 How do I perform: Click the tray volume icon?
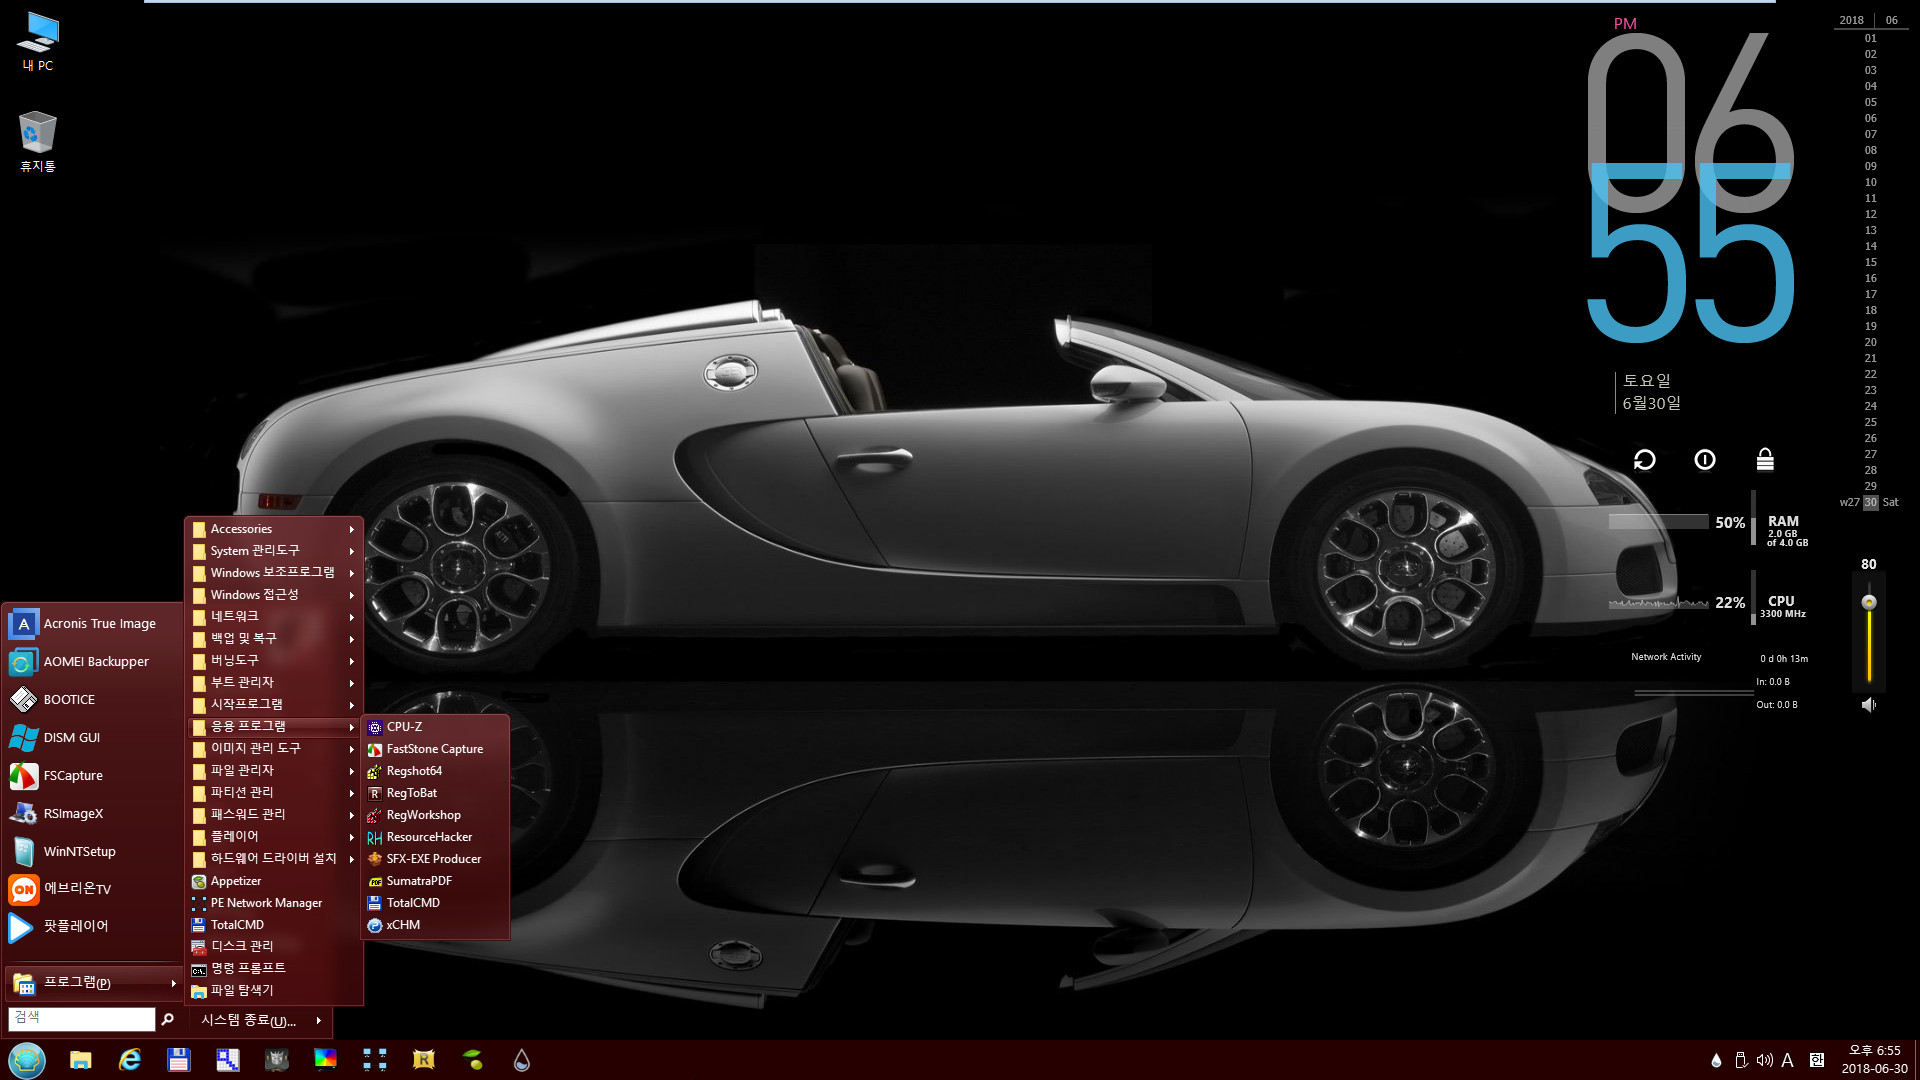click(x=1765, y=1060)
